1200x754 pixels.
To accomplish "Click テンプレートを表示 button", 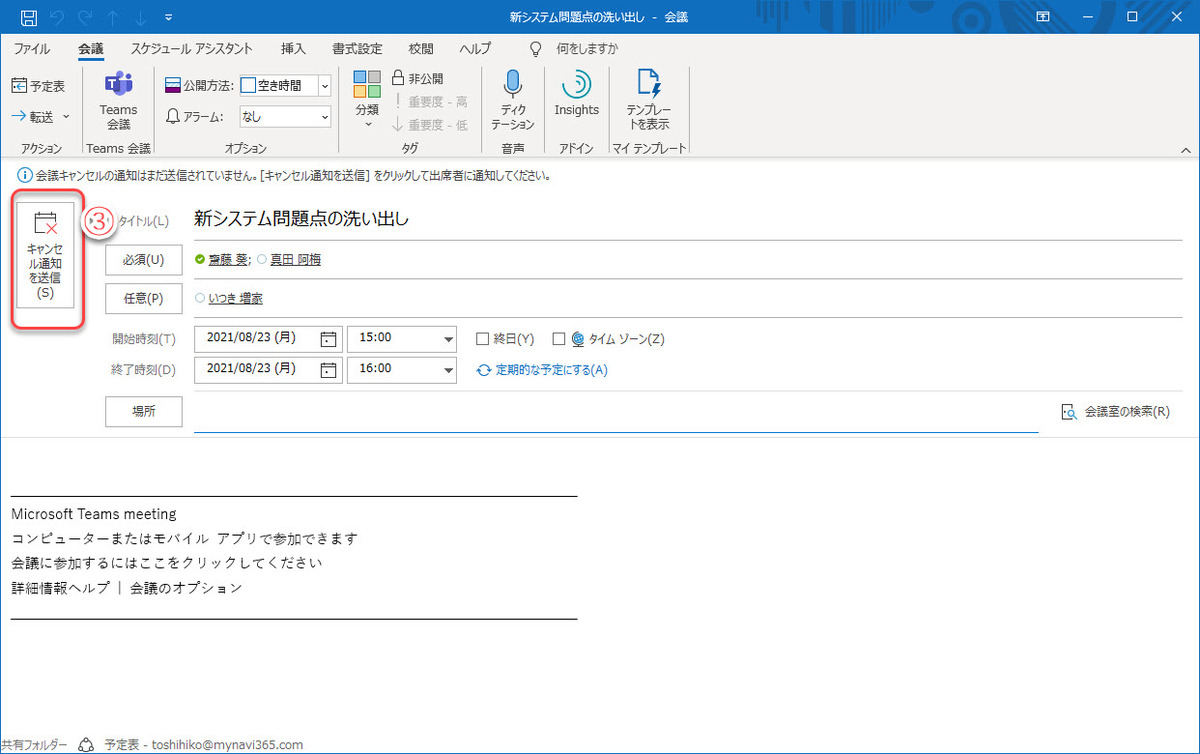I will pos(648,100).
